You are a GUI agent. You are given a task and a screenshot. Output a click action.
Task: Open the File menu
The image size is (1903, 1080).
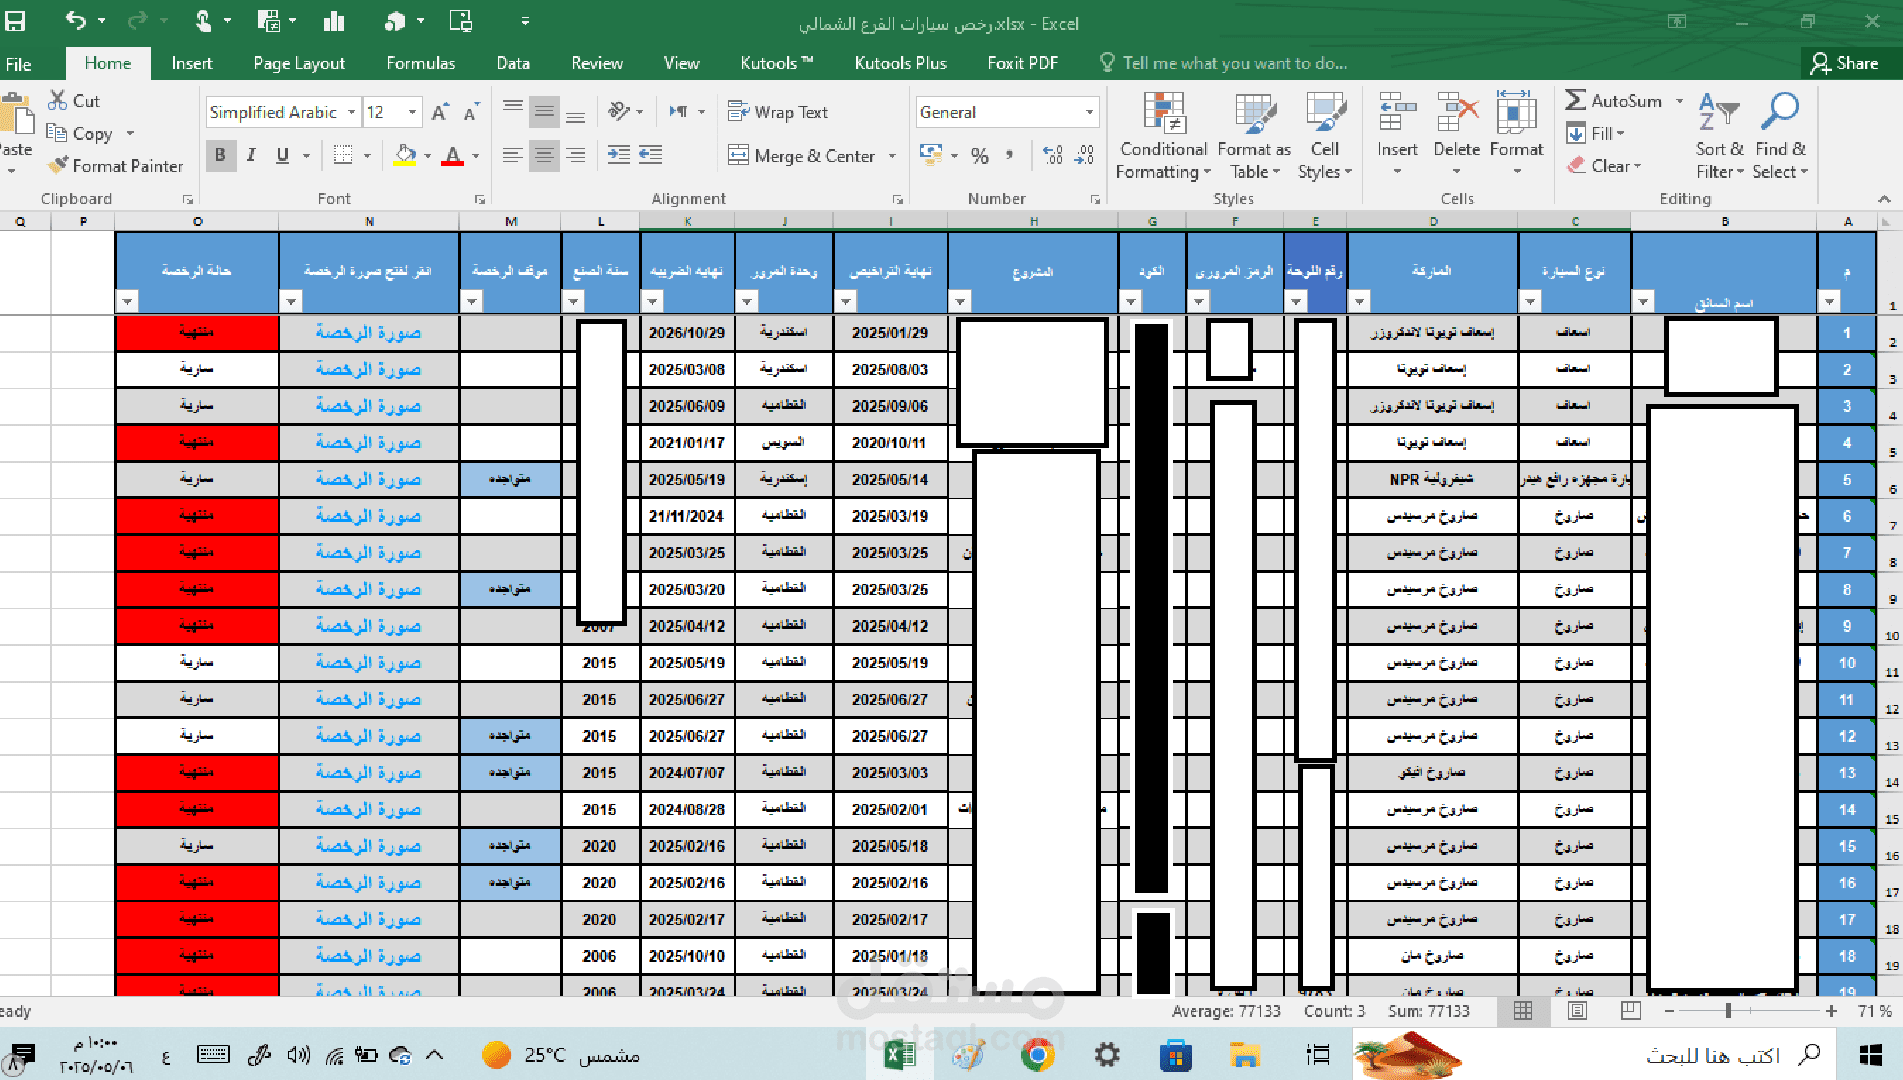click(x=18, y=64)
